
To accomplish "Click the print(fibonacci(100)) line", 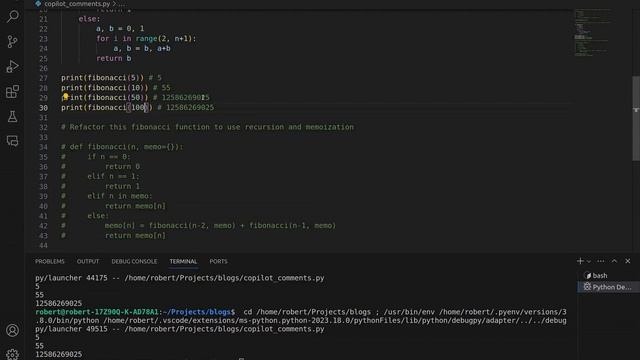I will [x=138, y=107].
